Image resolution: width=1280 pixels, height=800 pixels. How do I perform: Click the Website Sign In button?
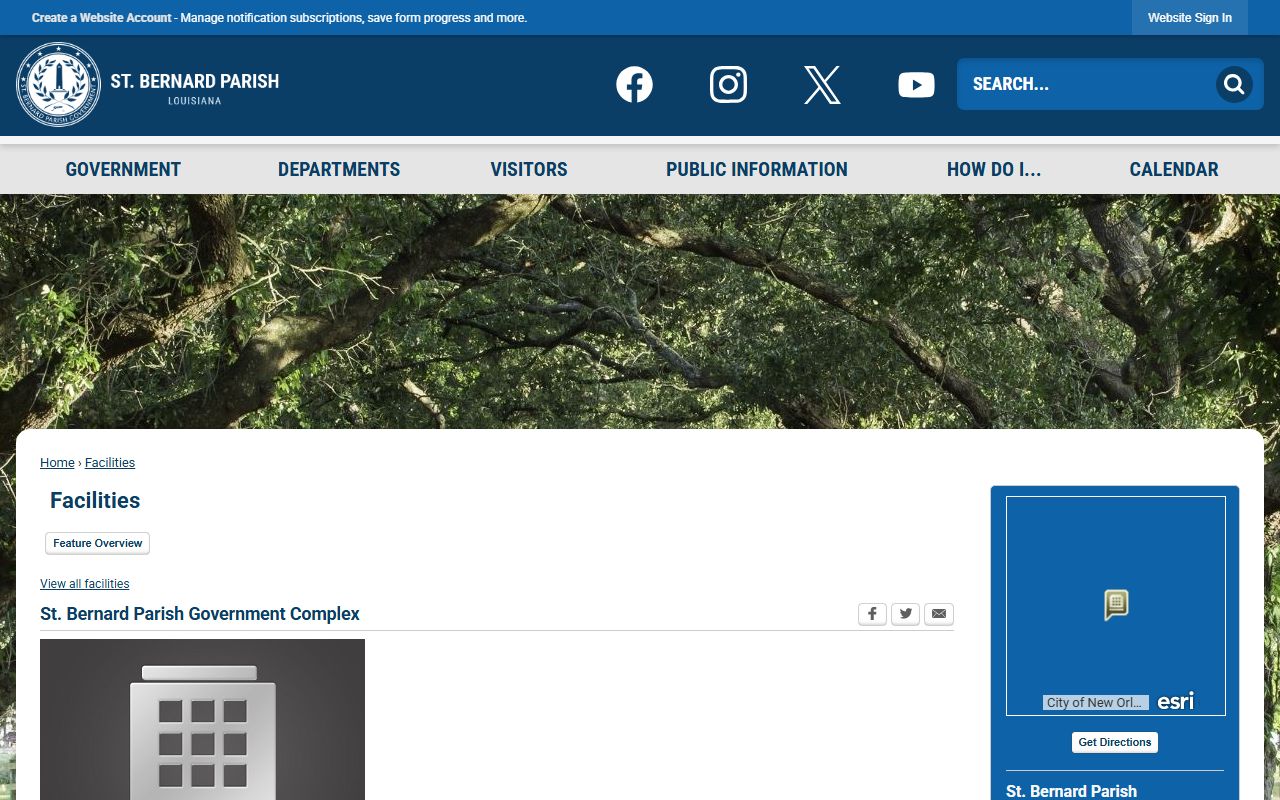tap(1190, 18)
